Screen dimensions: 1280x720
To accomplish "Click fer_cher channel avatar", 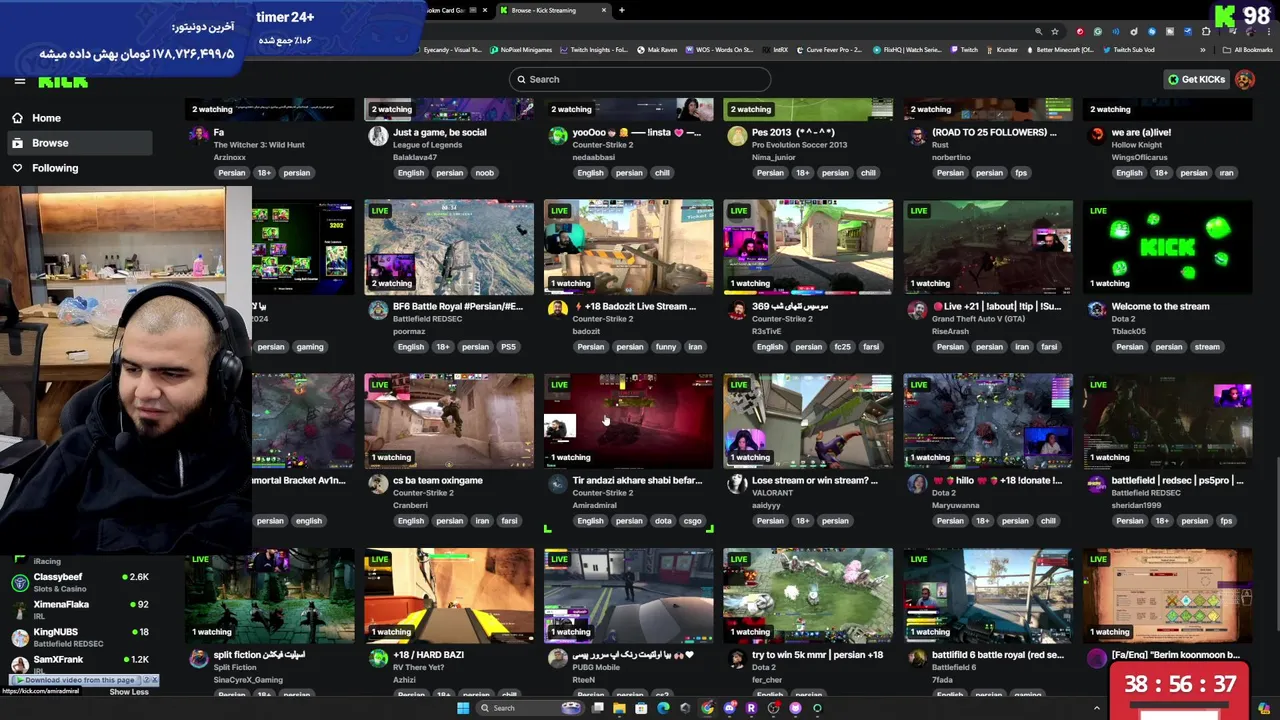I will click(x=737, y=658).
